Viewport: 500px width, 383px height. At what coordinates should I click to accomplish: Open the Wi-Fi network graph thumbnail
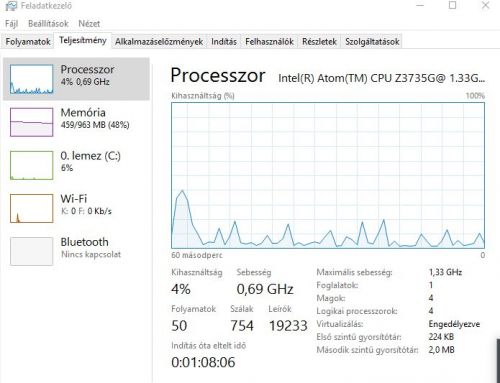click(31, 208)
